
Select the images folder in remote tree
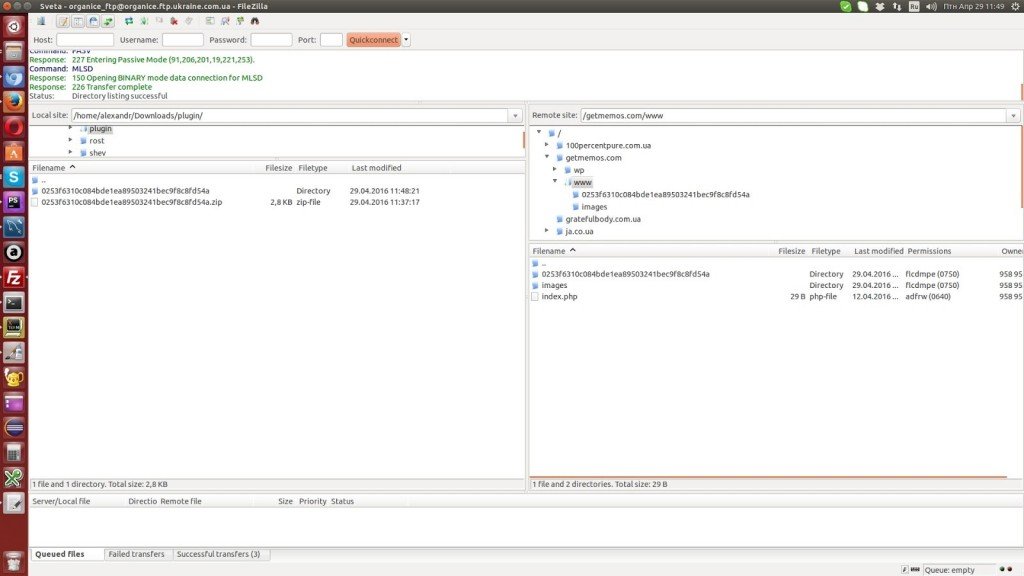click(x=594, y=206)
